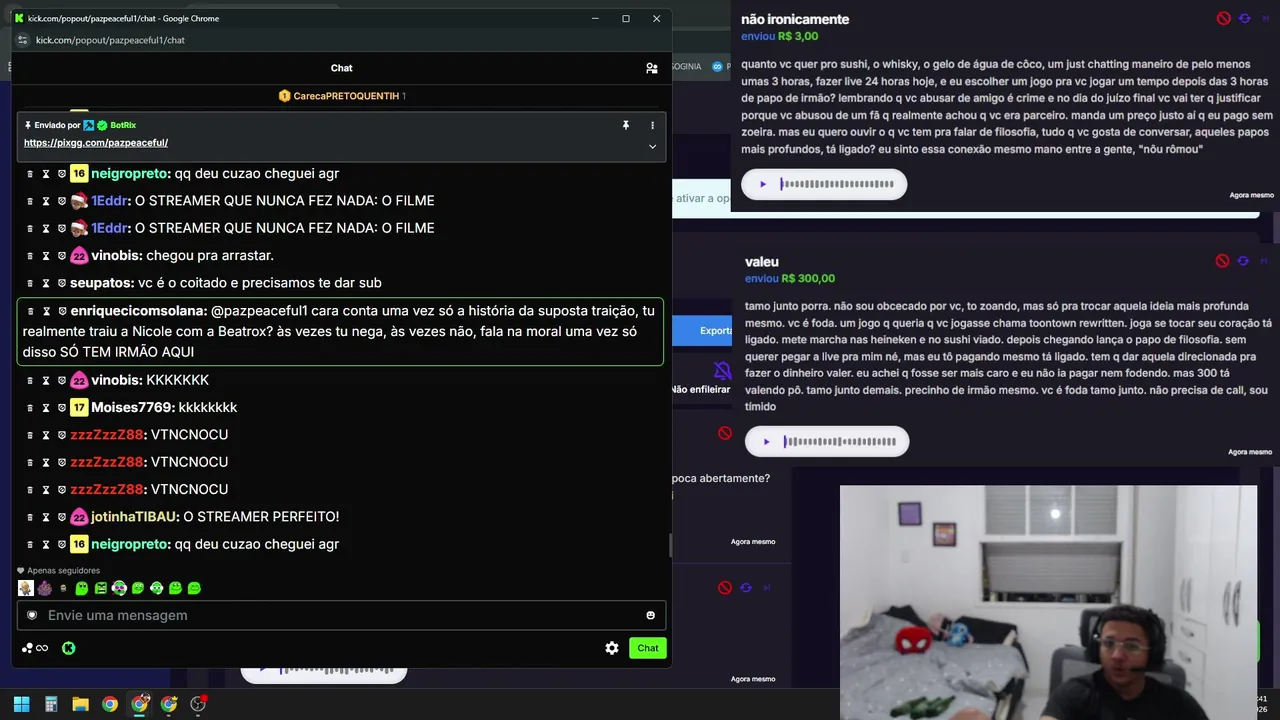Open the chat user list icon

coord(651,68)
